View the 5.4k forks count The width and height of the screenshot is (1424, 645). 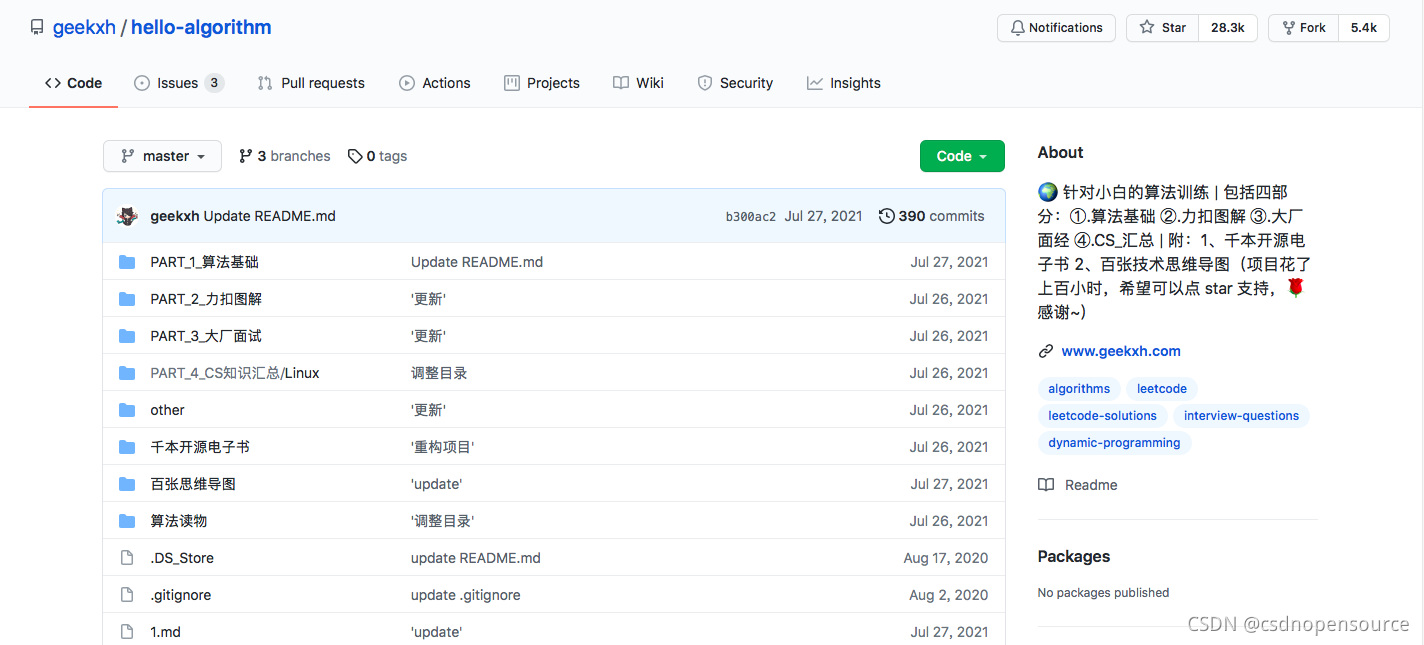[1364, 28]
